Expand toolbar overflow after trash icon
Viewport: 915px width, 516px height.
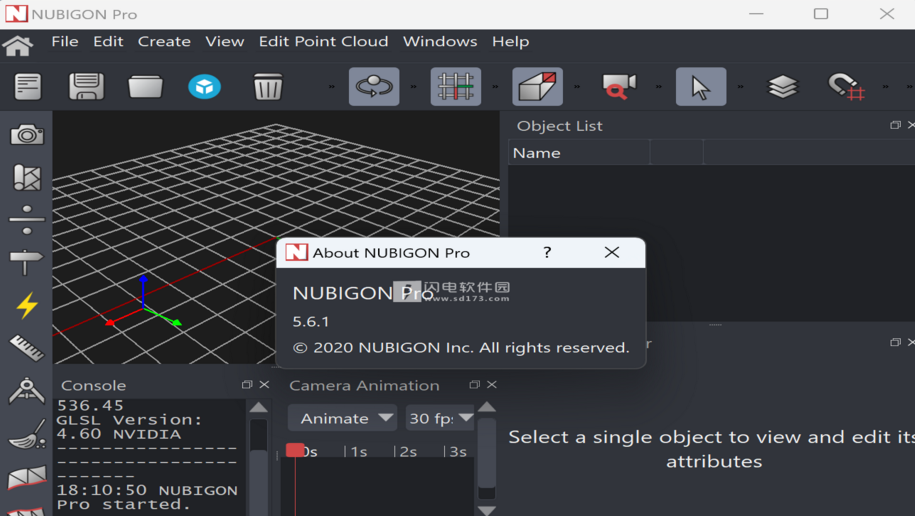point(331,86)
